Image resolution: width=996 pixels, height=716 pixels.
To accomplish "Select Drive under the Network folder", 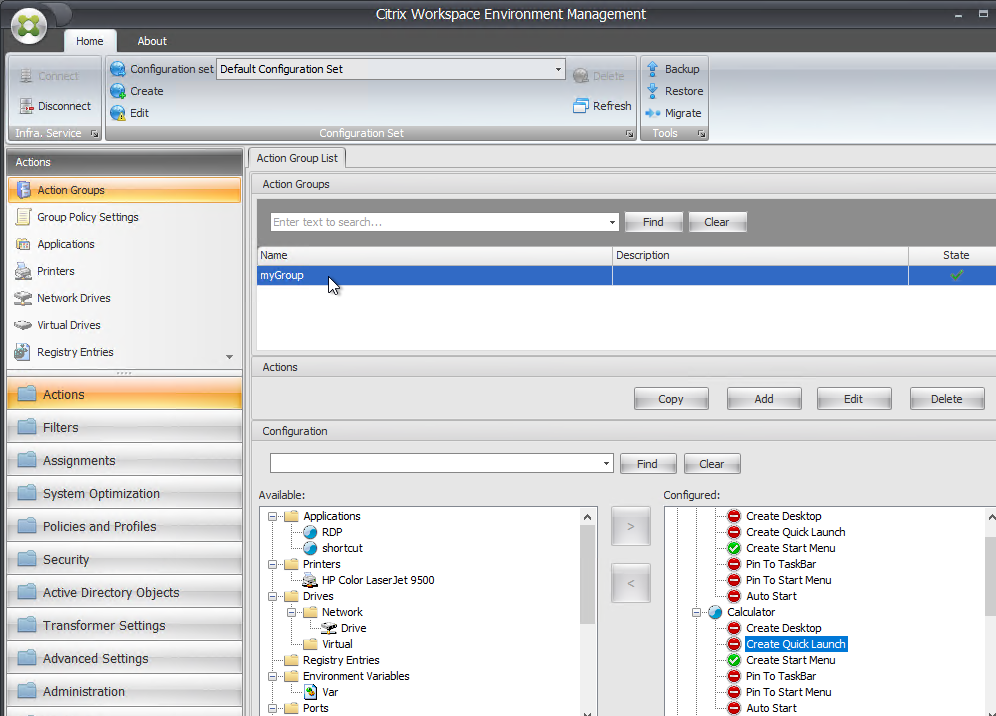I will [x=353, y=628].
